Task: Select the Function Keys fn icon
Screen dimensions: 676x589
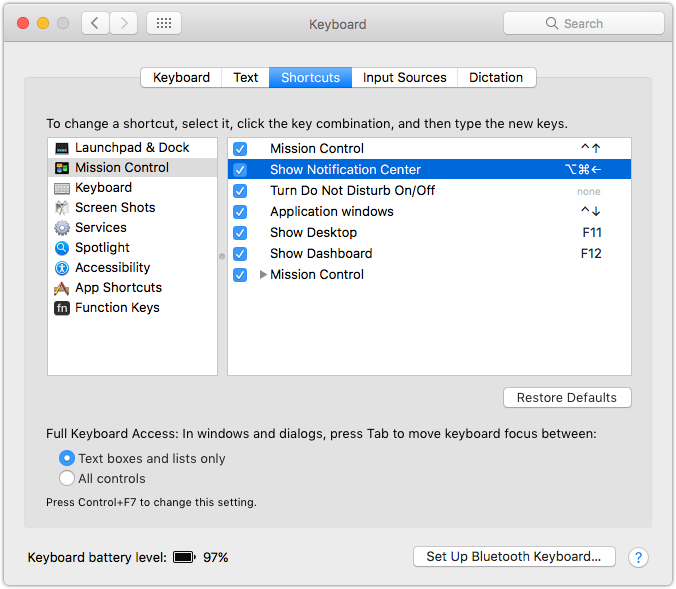Action: coord(62,308)
